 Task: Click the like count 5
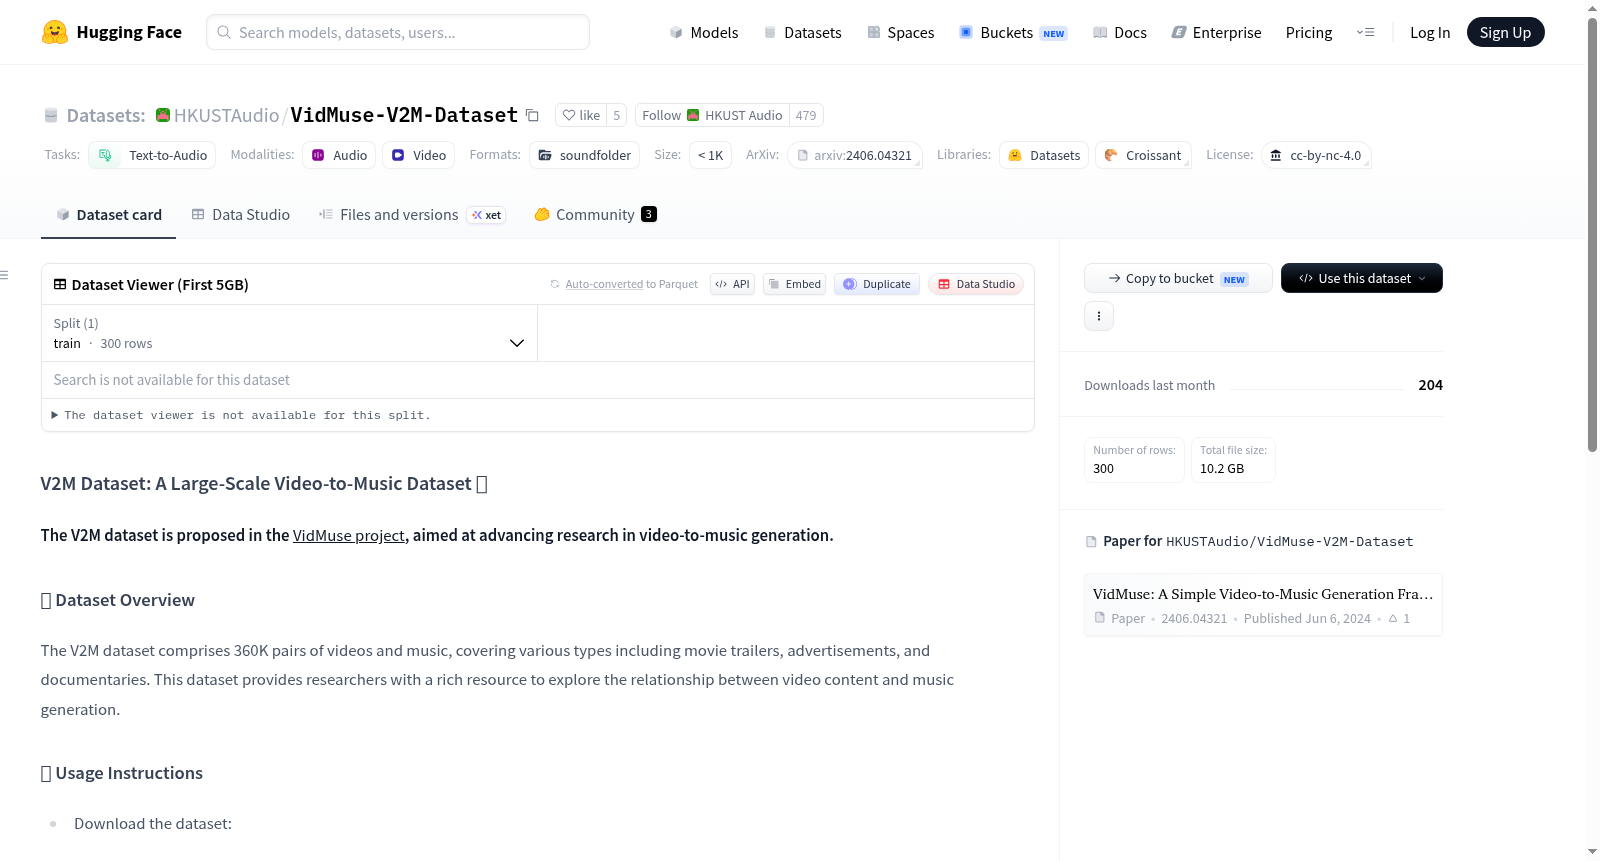(x=617, y=115)
